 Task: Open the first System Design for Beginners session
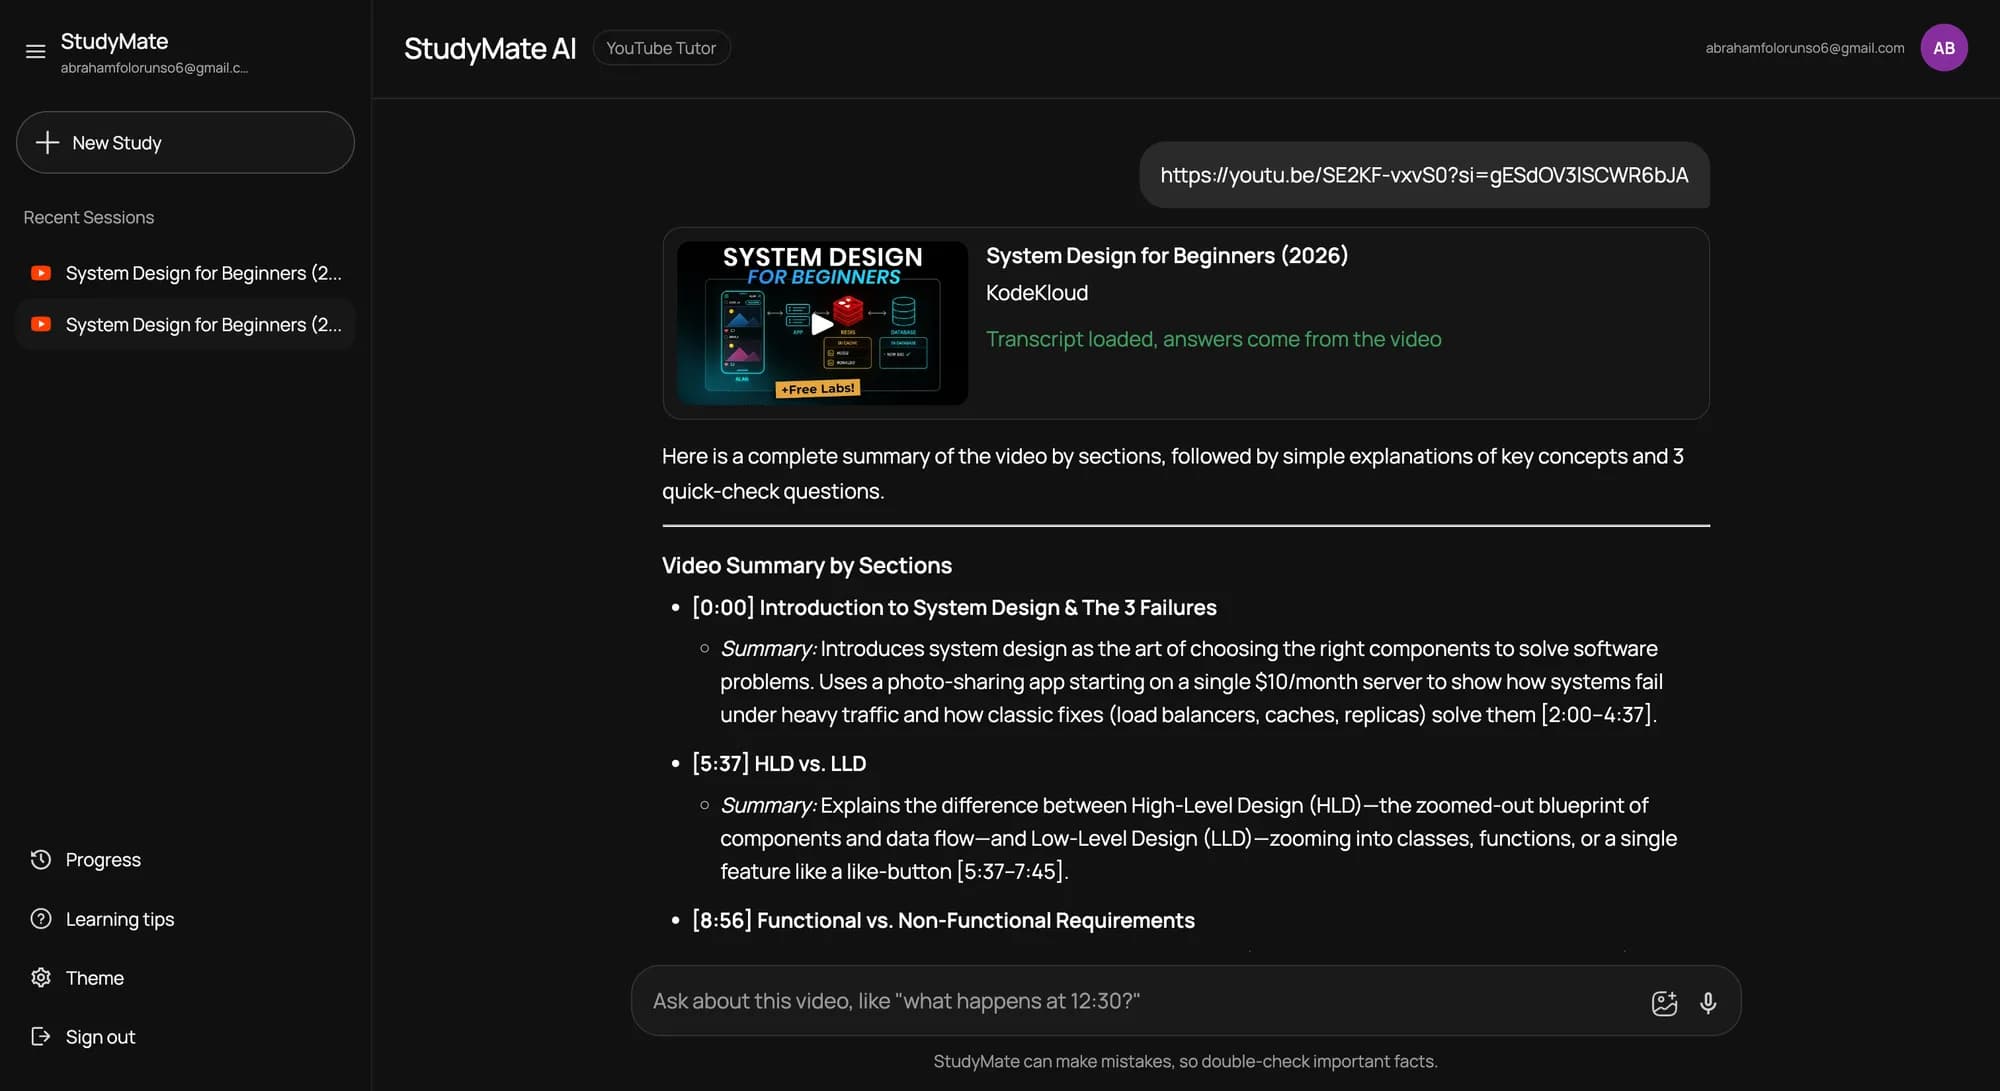tap(185, 273)
